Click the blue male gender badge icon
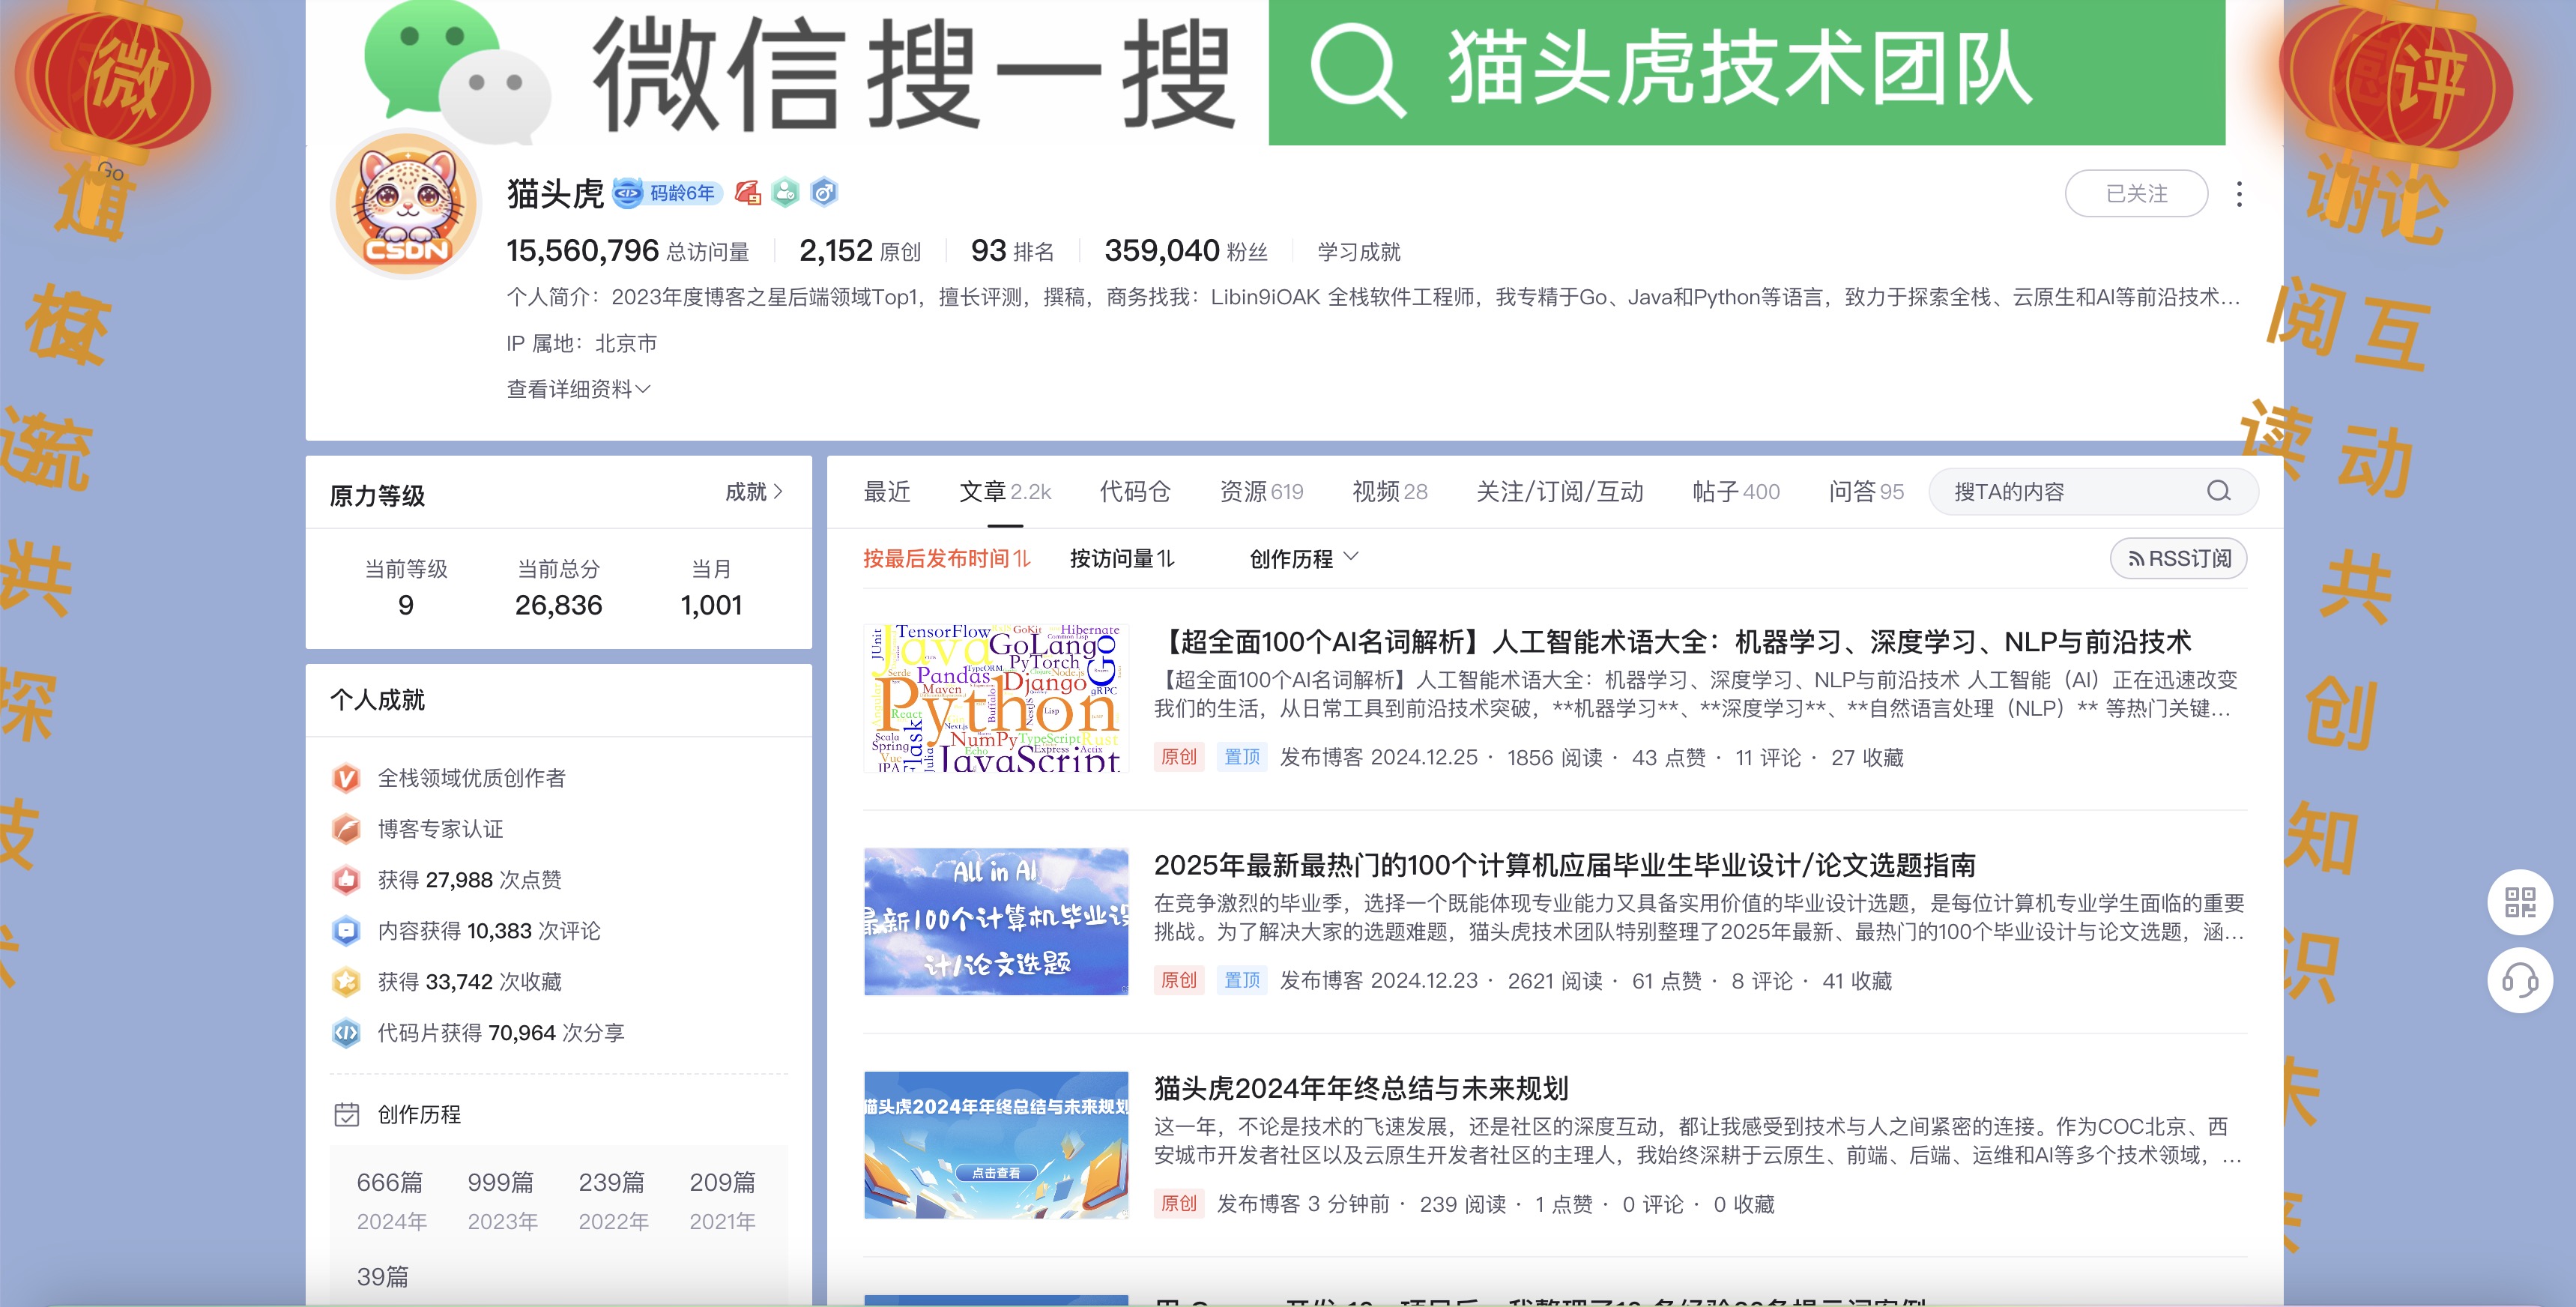The image size is (2576, 1307). (x=824, y=192)
